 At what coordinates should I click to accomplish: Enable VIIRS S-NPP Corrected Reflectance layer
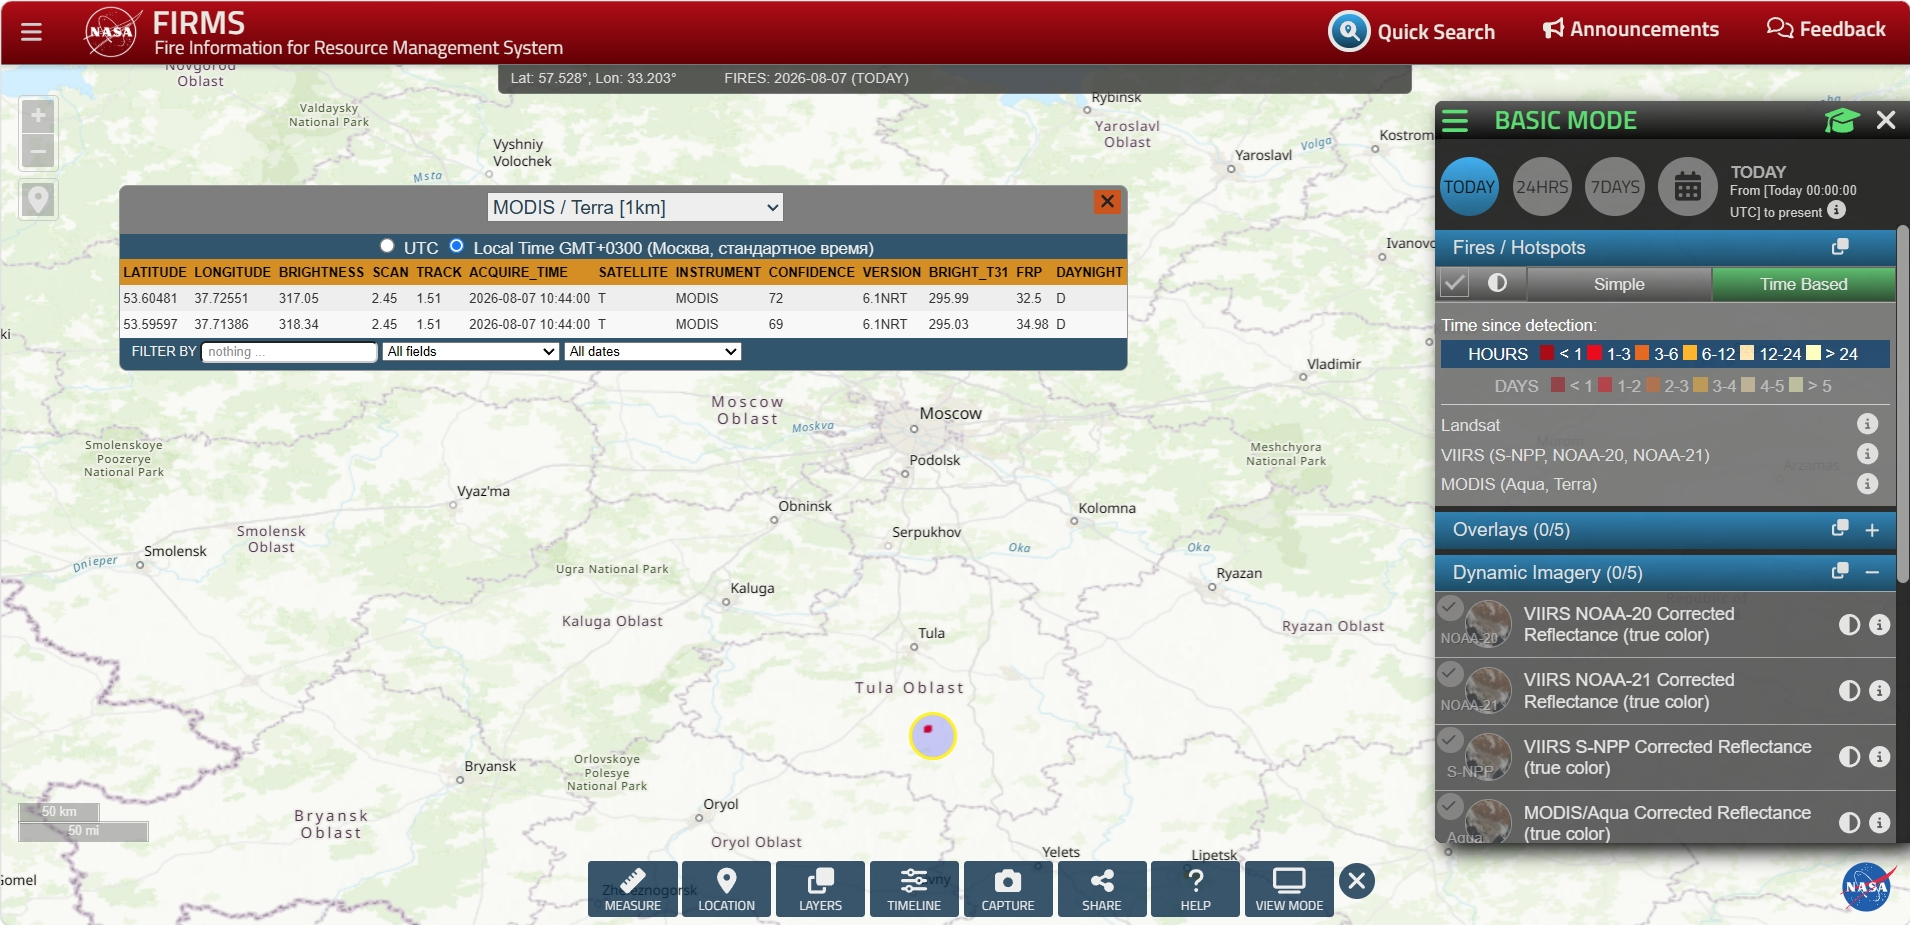pyautogui.click(x=1450, y=740)
